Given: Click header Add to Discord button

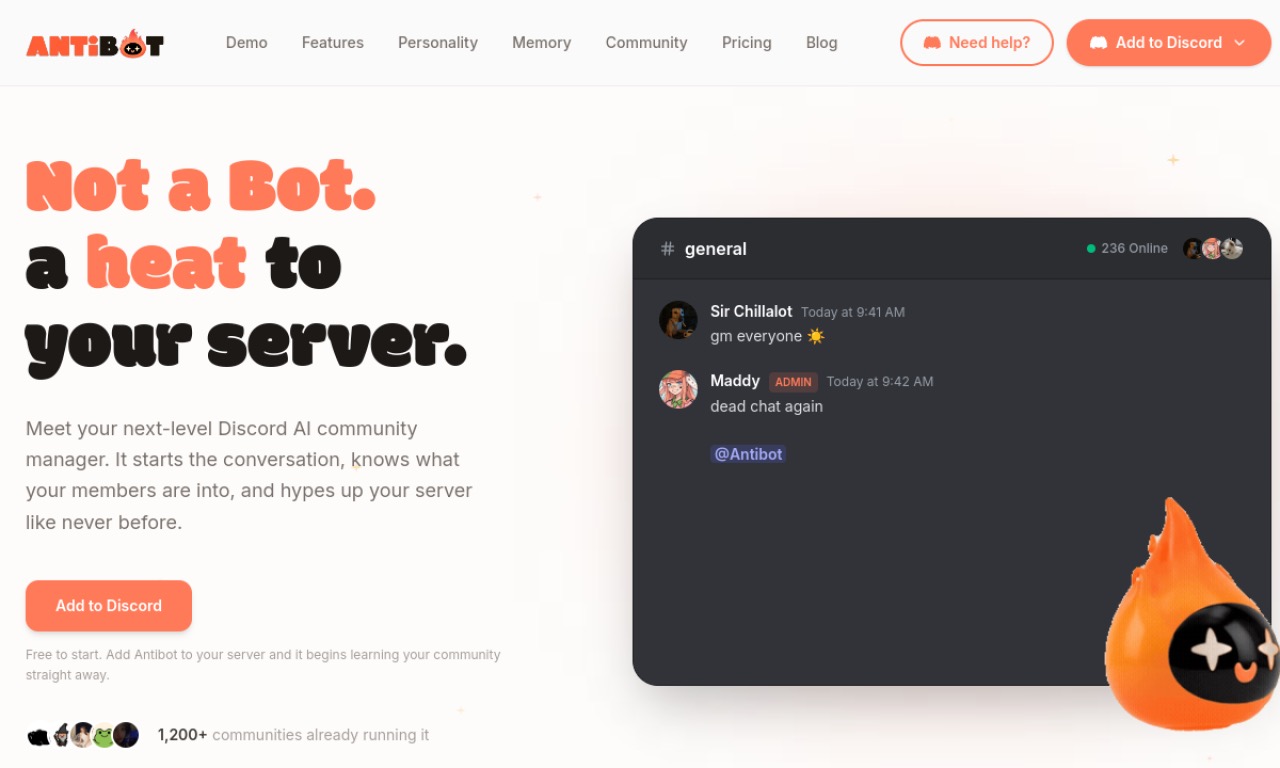Looking at the screenshot, I should pos(1168,43).
